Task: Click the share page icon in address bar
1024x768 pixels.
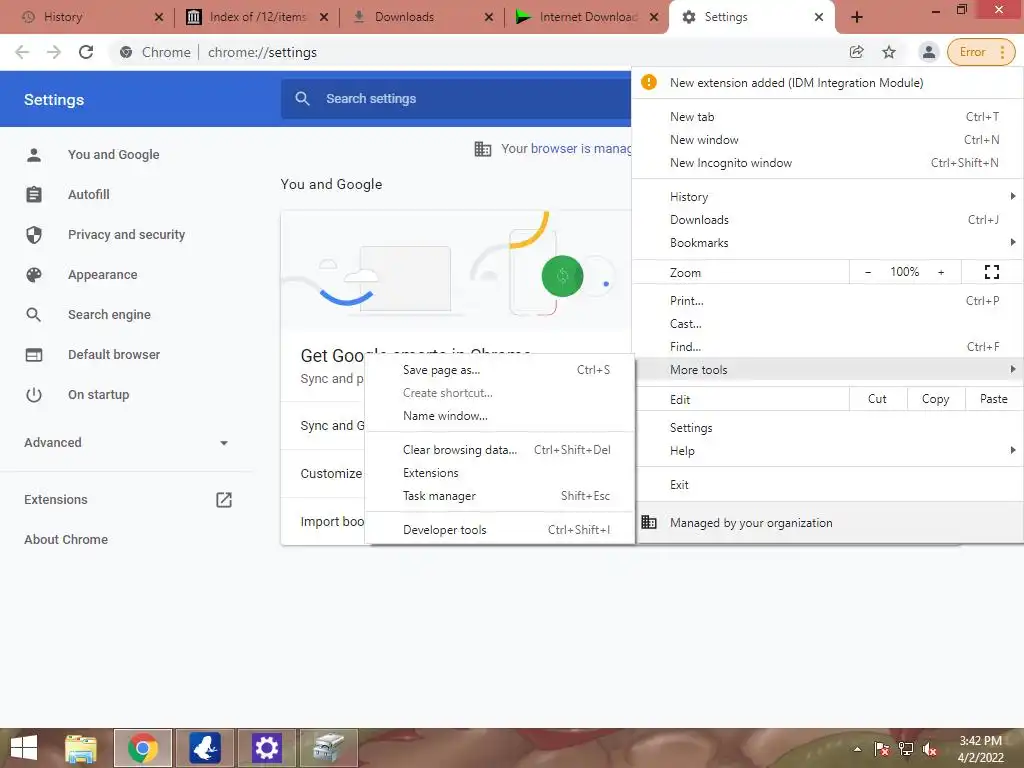Action: 856,52
